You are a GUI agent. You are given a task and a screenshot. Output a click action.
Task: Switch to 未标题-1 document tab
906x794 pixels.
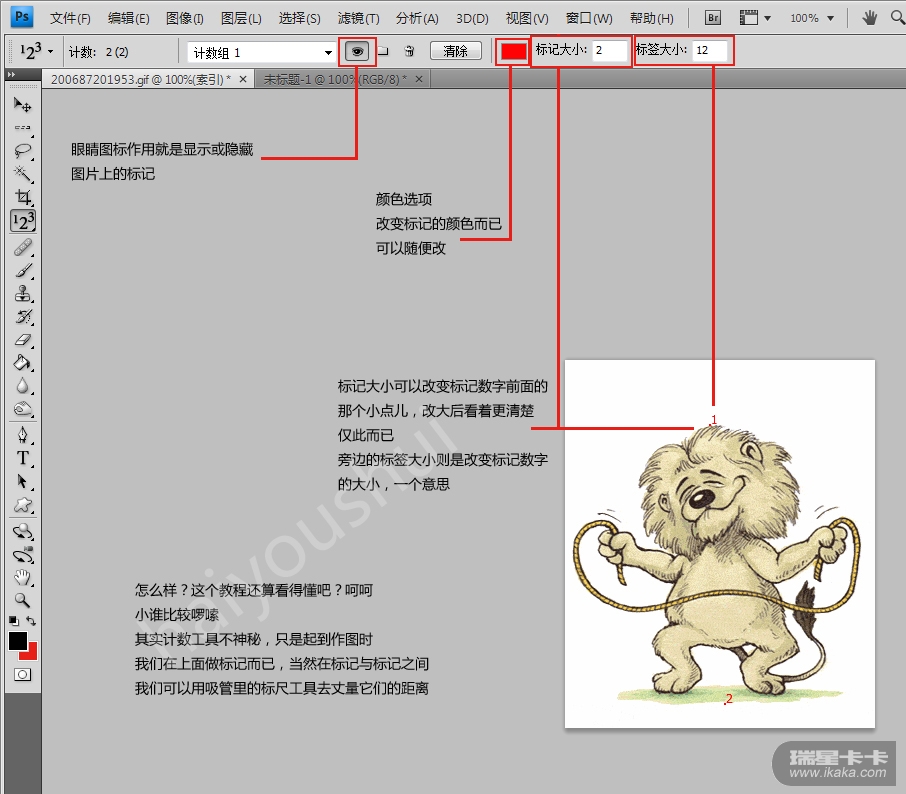click(x=335, y=79)
